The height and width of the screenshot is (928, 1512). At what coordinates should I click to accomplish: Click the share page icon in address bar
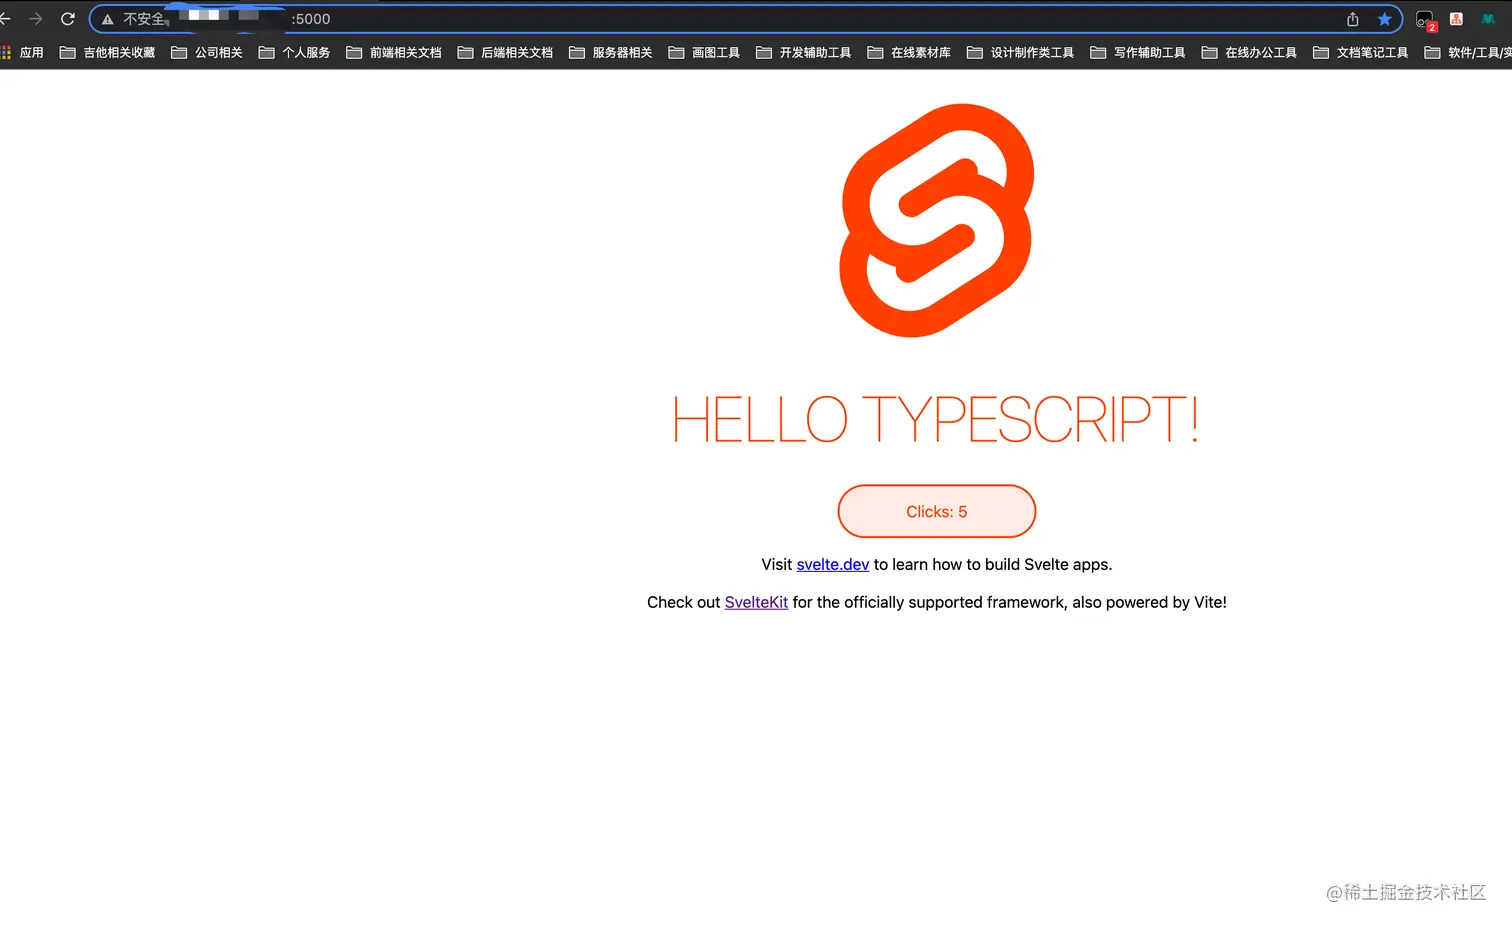1353,19
